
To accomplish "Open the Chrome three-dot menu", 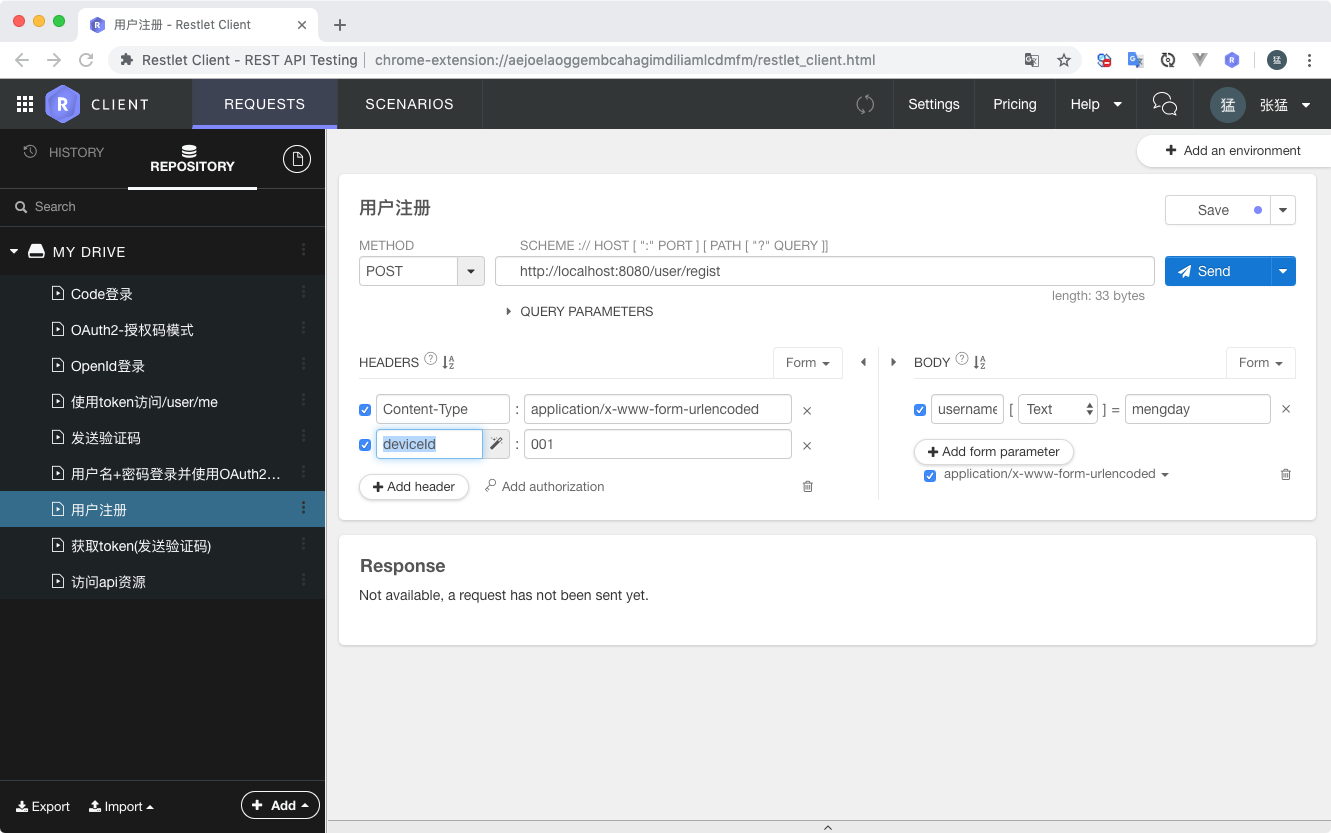I will pyautogui.click(x=1309, y=60).
